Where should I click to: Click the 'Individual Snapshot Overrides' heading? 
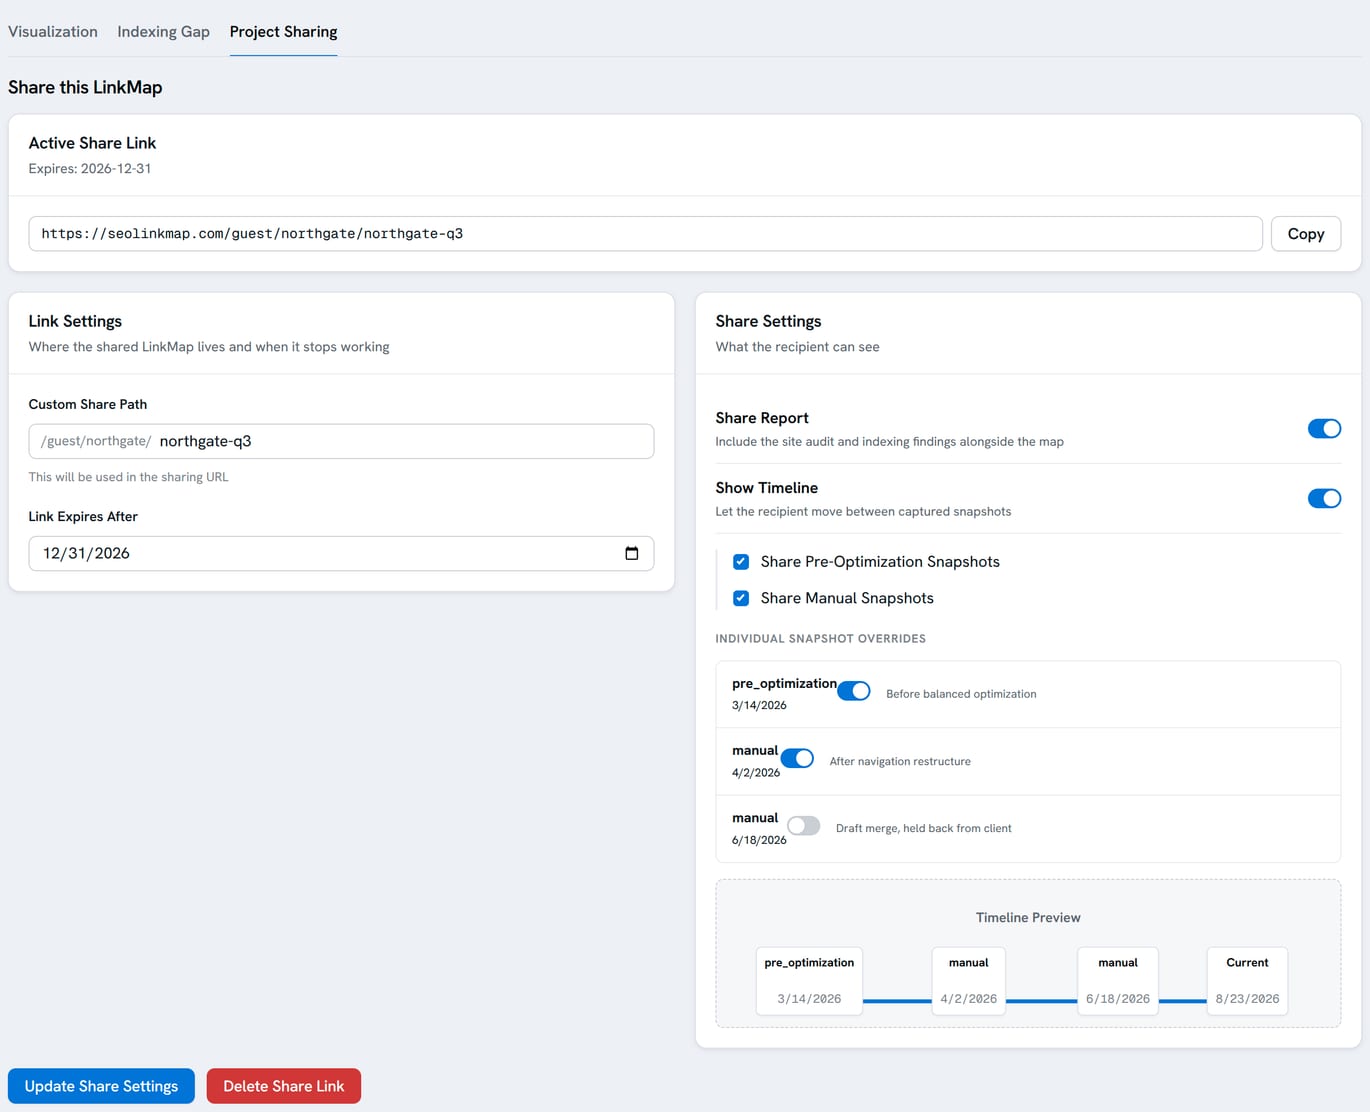(x=821, y=638)
